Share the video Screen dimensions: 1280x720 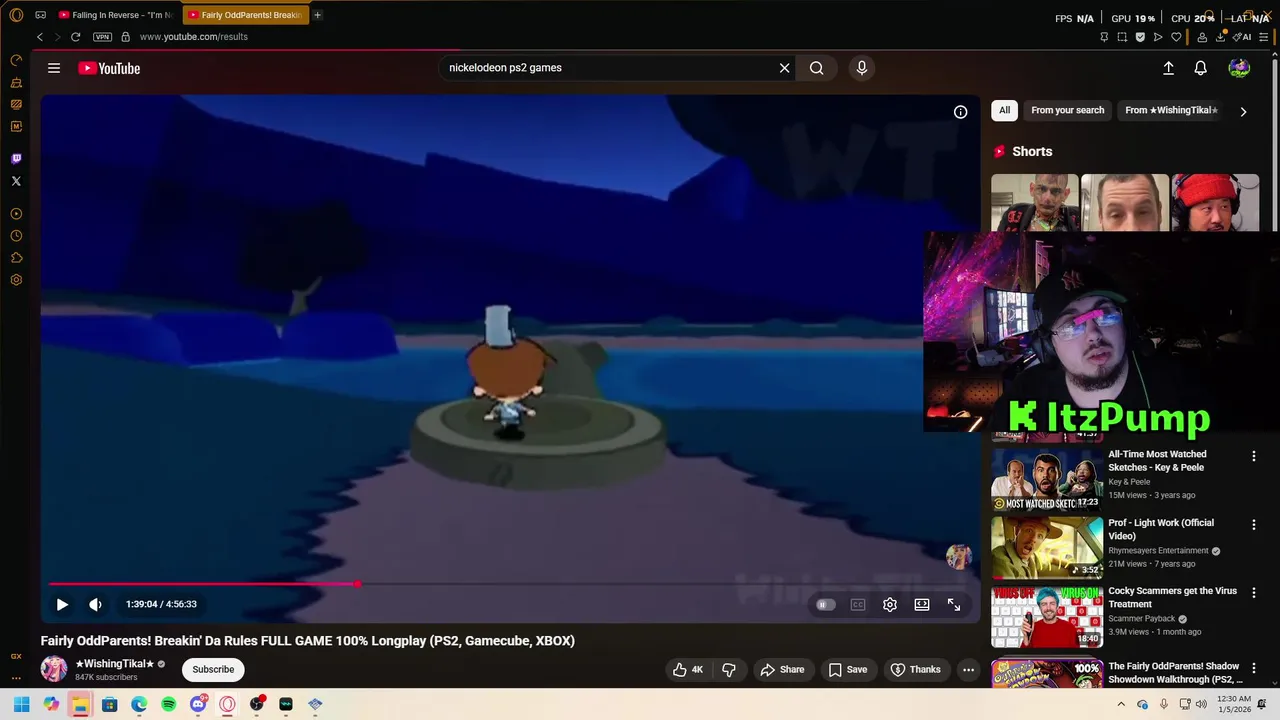782,669
